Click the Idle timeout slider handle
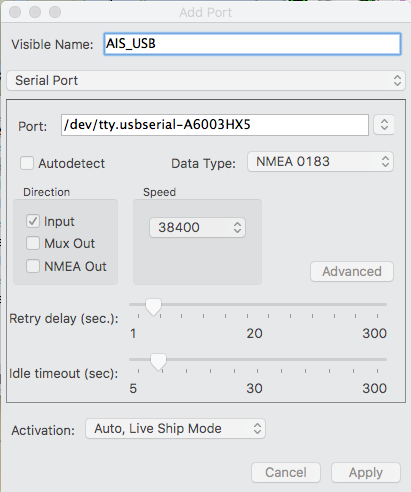This screenshot has height=492, width=411. 158,362
